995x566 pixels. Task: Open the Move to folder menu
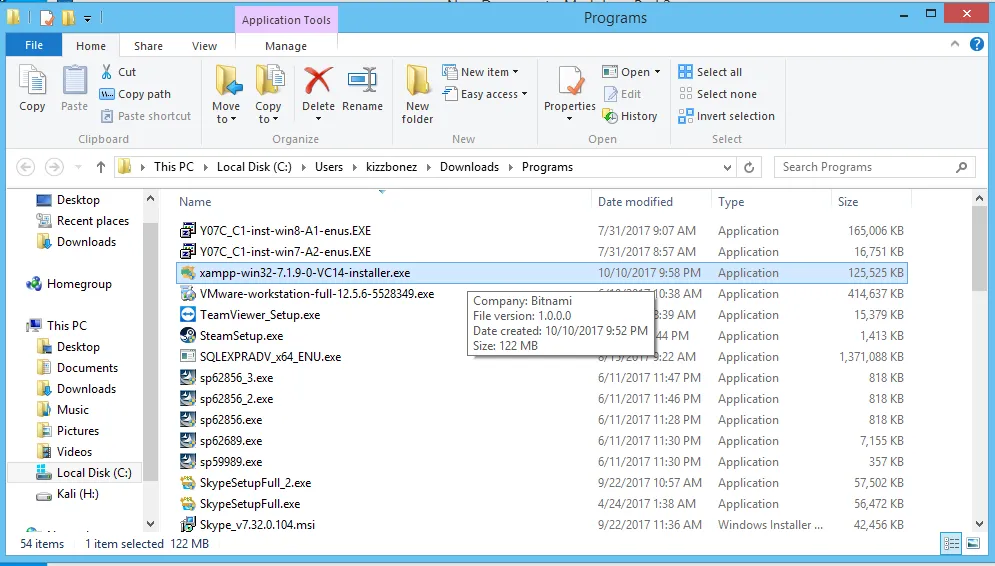tap(227, 94)
